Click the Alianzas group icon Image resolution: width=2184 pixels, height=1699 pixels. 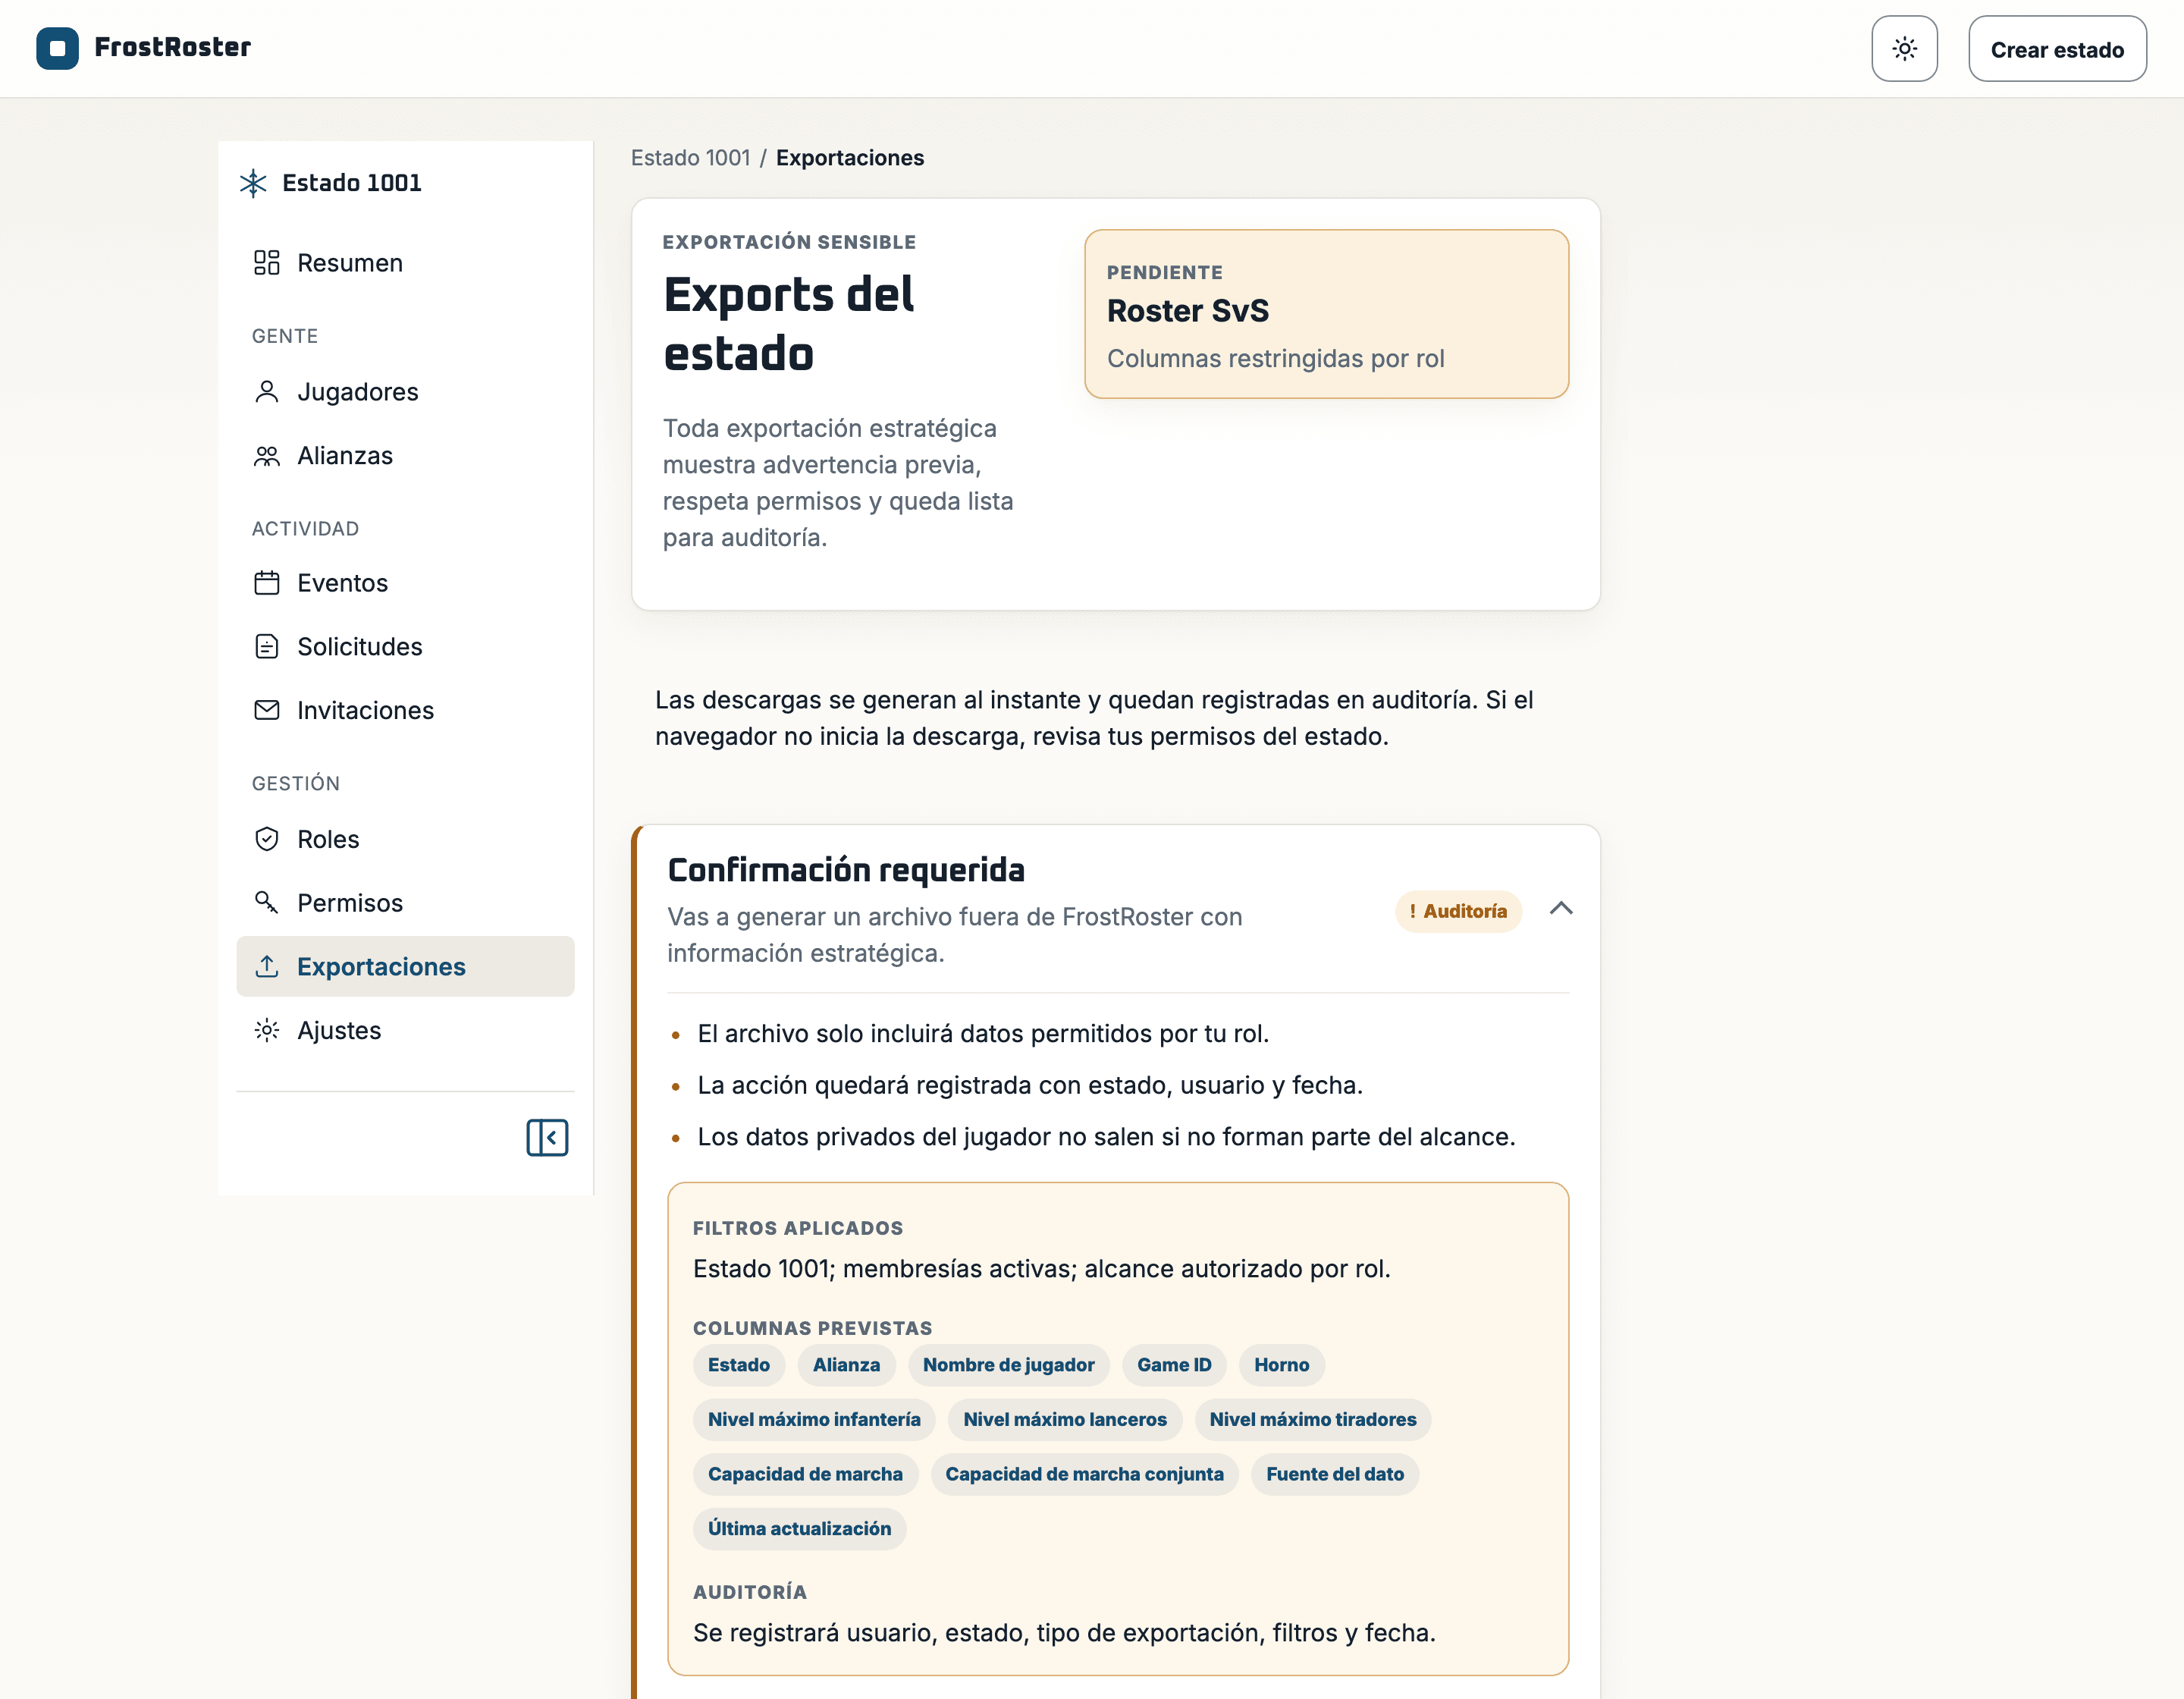pyautogui.click(x=266, y=455)
